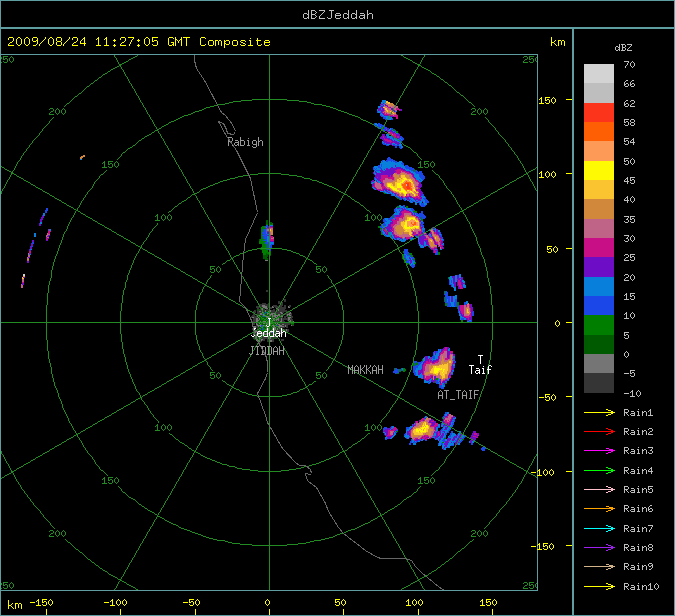The width and height of the screenshot is (675, 616).
Task: Click the white Jeddah label
Action: pos(269,333)
